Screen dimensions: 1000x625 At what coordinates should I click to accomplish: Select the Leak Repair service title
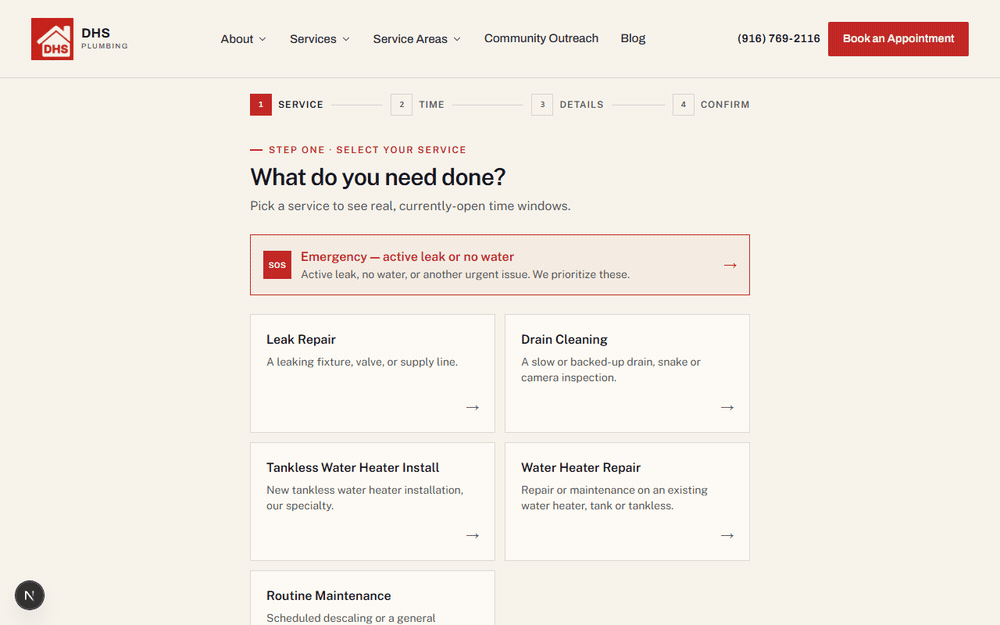301,339
